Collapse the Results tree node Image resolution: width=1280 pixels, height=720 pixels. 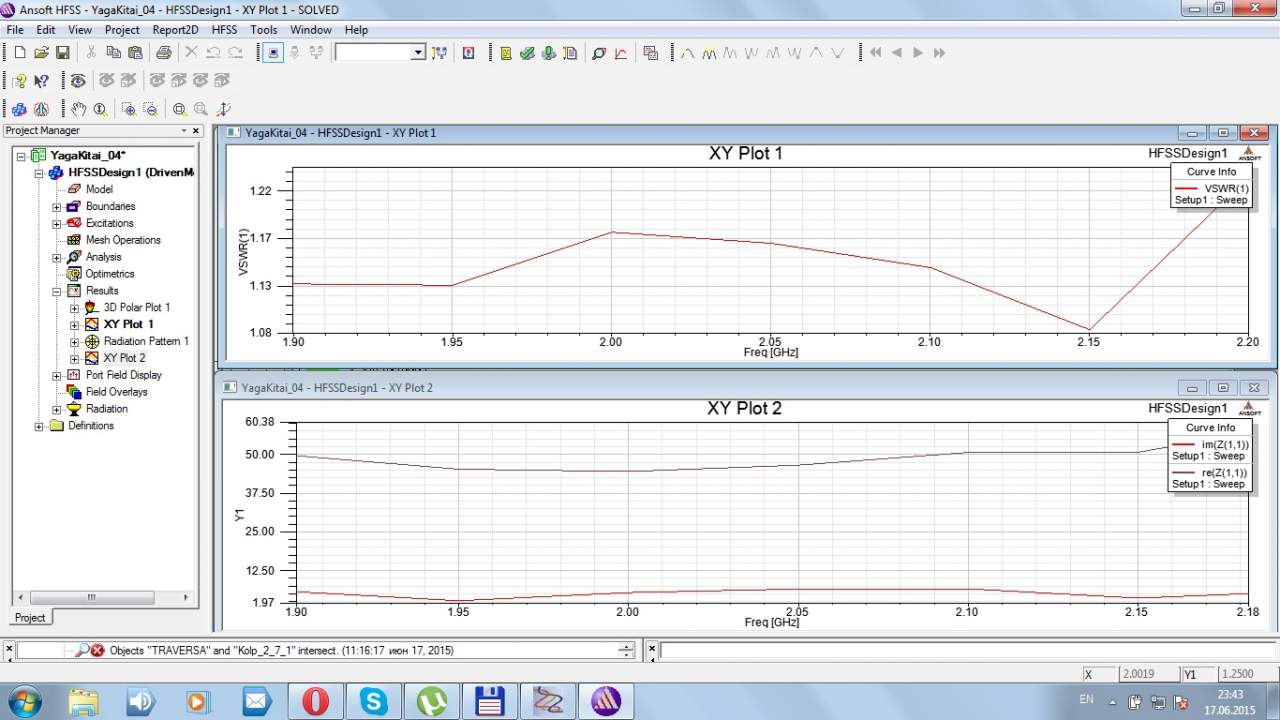click(x=57, y=291)
